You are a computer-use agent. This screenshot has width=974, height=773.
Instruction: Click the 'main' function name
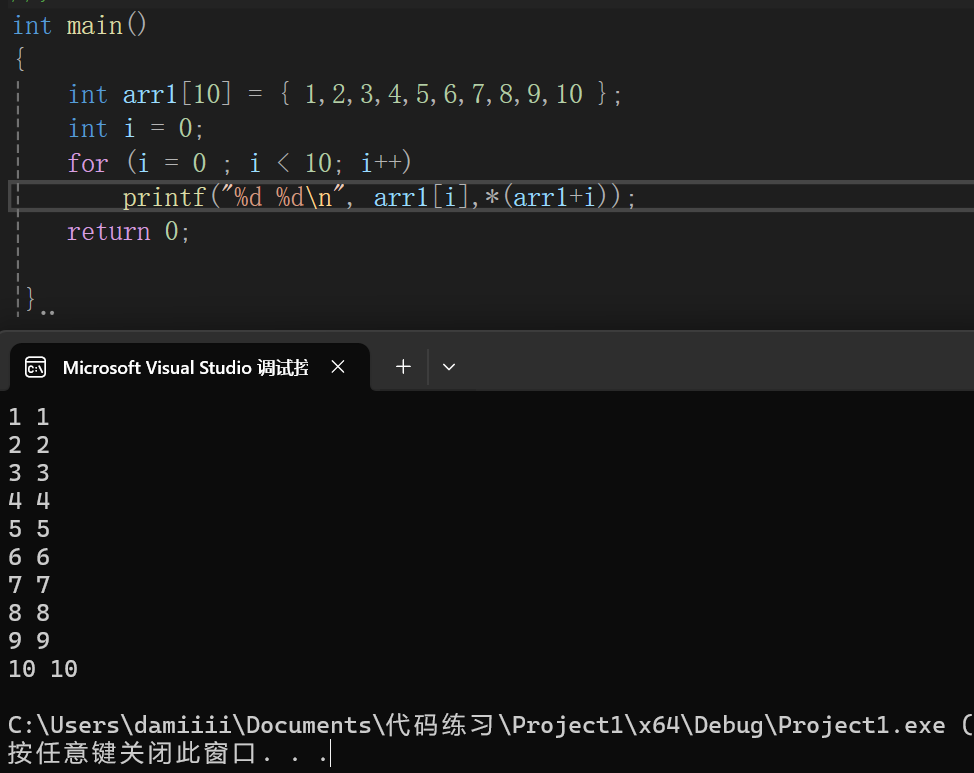[94, 26]
